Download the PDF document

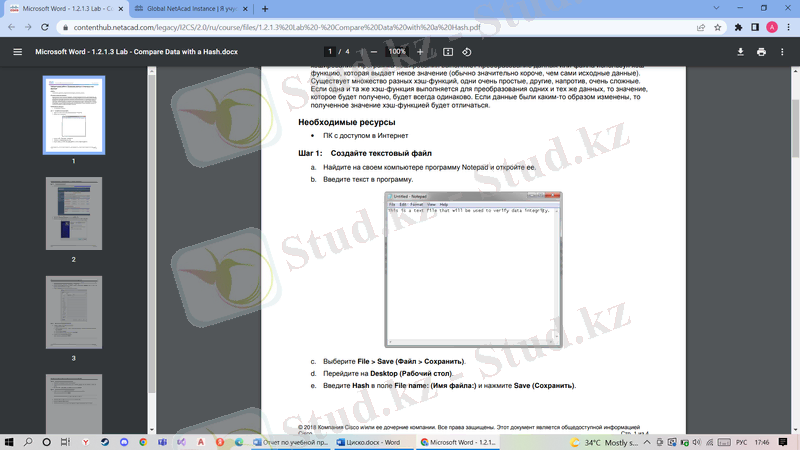pyautogui.click(x=740, y=52)
